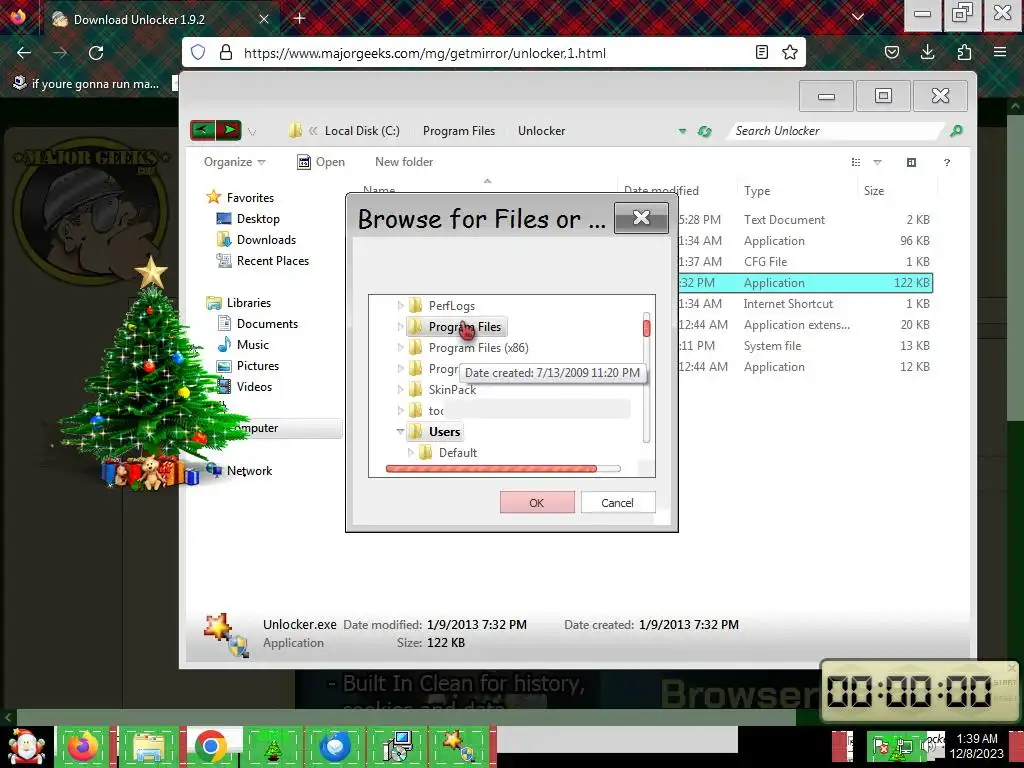
Task: Open Favorites in navigation pane
Action: [x=250, y=197]
